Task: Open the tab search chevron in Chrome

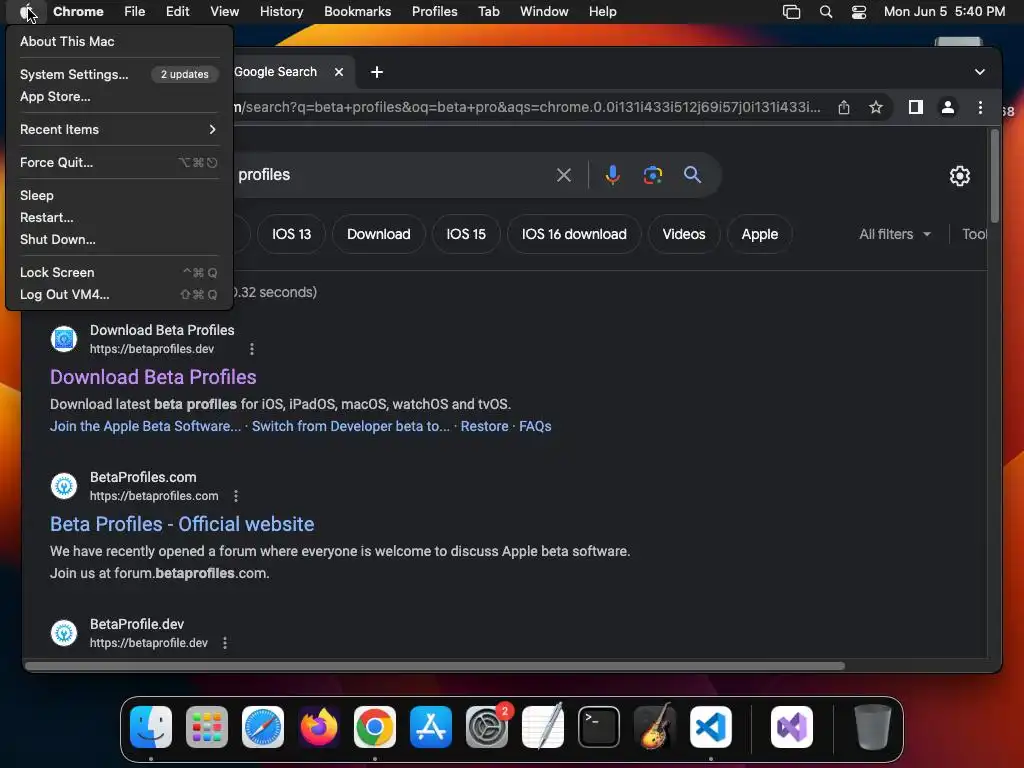Action: 980,72
